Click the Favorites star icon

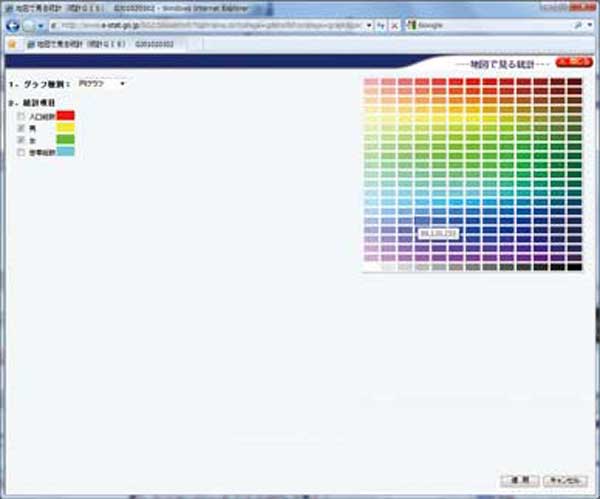pyautogui.click(x=11, y=45)
